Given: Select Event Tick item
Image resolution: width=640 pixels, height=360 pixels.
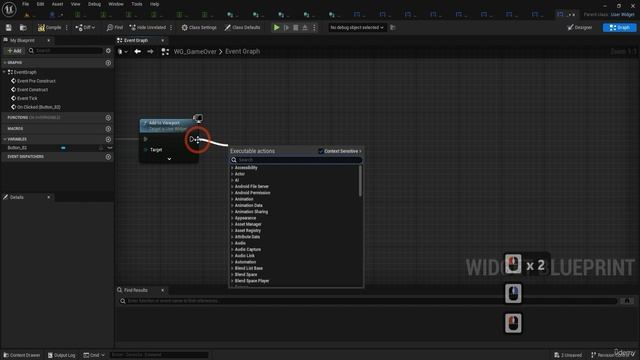Looking at the screenshot, I should tap(27, 98).
